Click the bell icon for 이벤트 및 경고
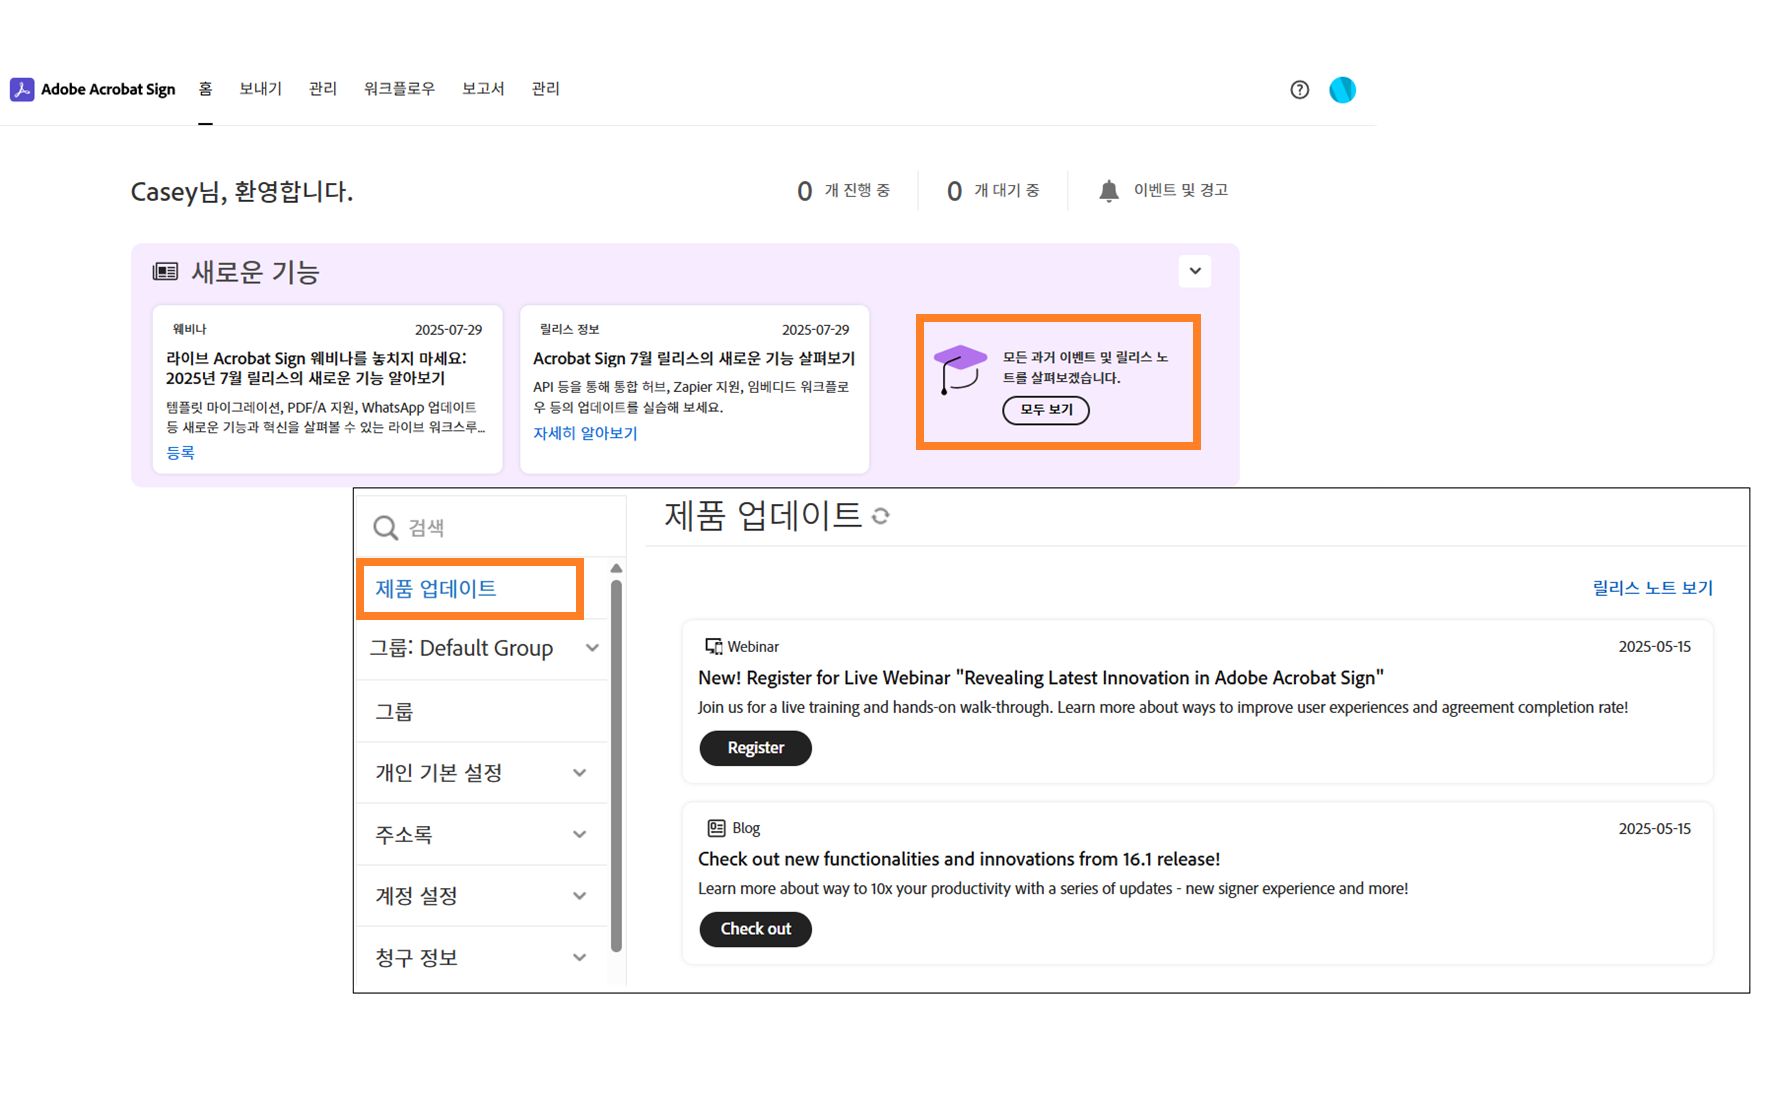This screenshot has height=1099, width=1772. [x=1108, y=191]
